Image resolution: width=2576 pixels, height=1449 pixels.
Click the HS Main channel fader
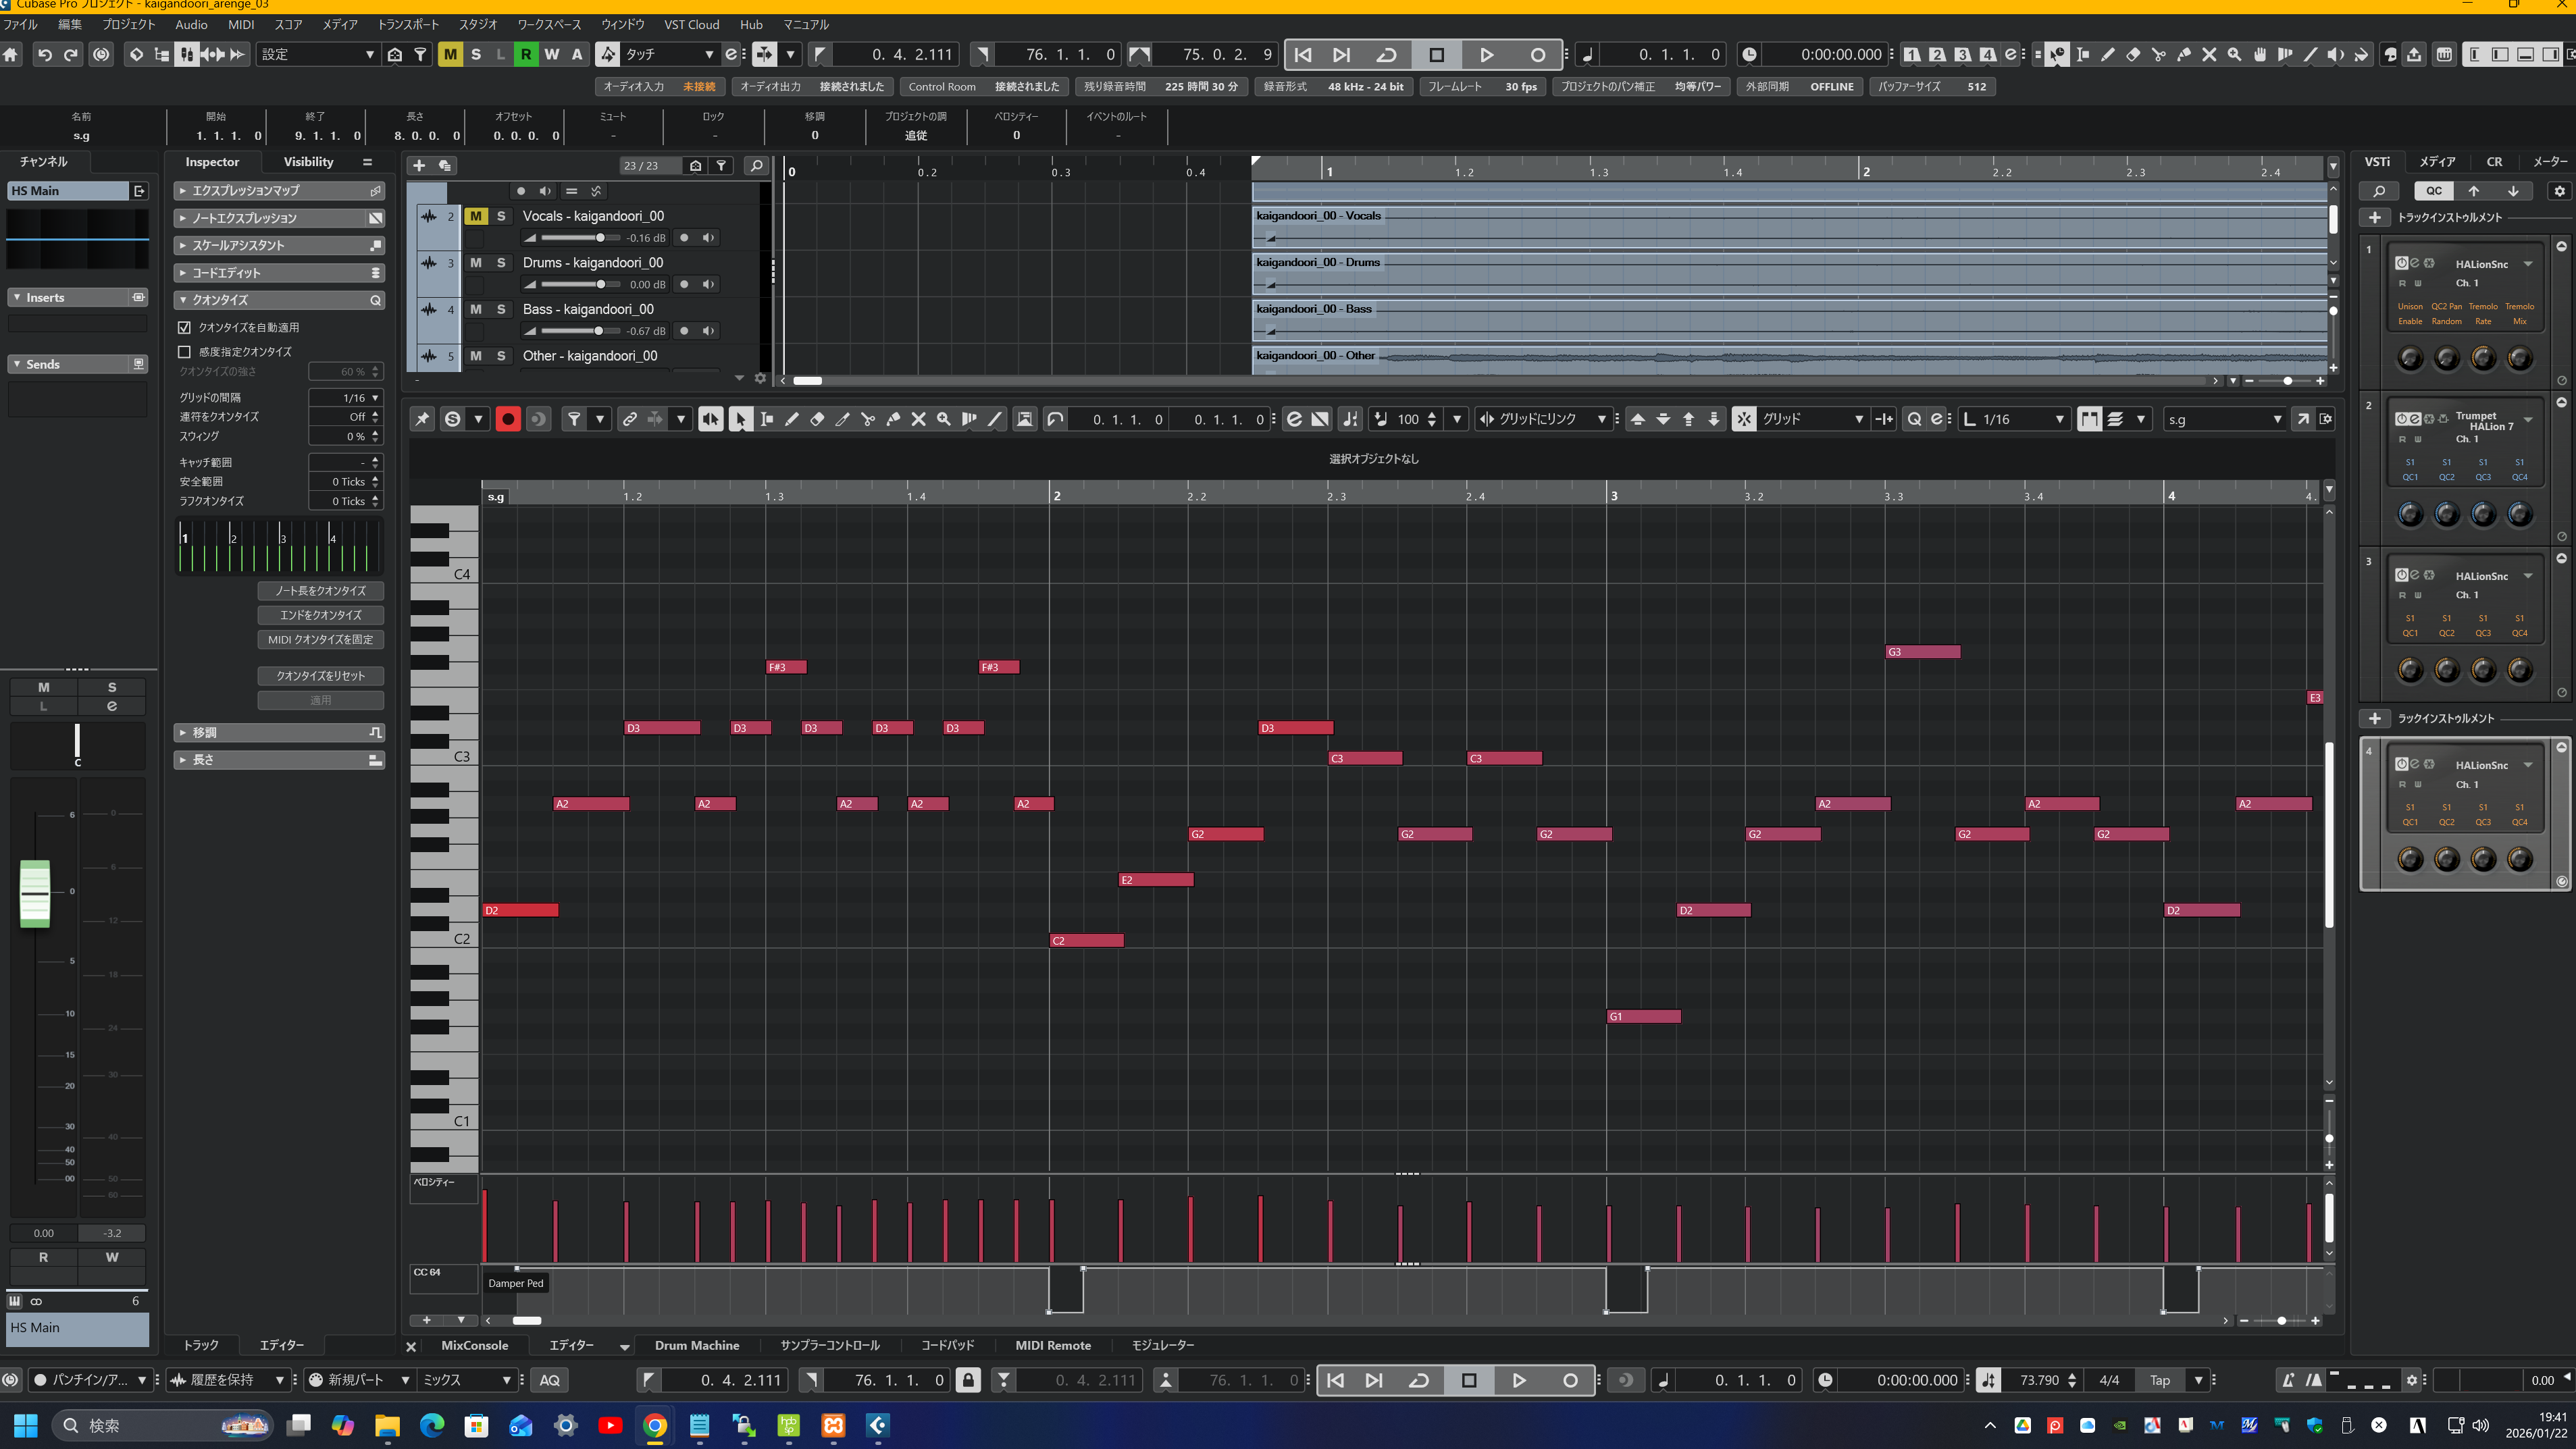point(34,893)
